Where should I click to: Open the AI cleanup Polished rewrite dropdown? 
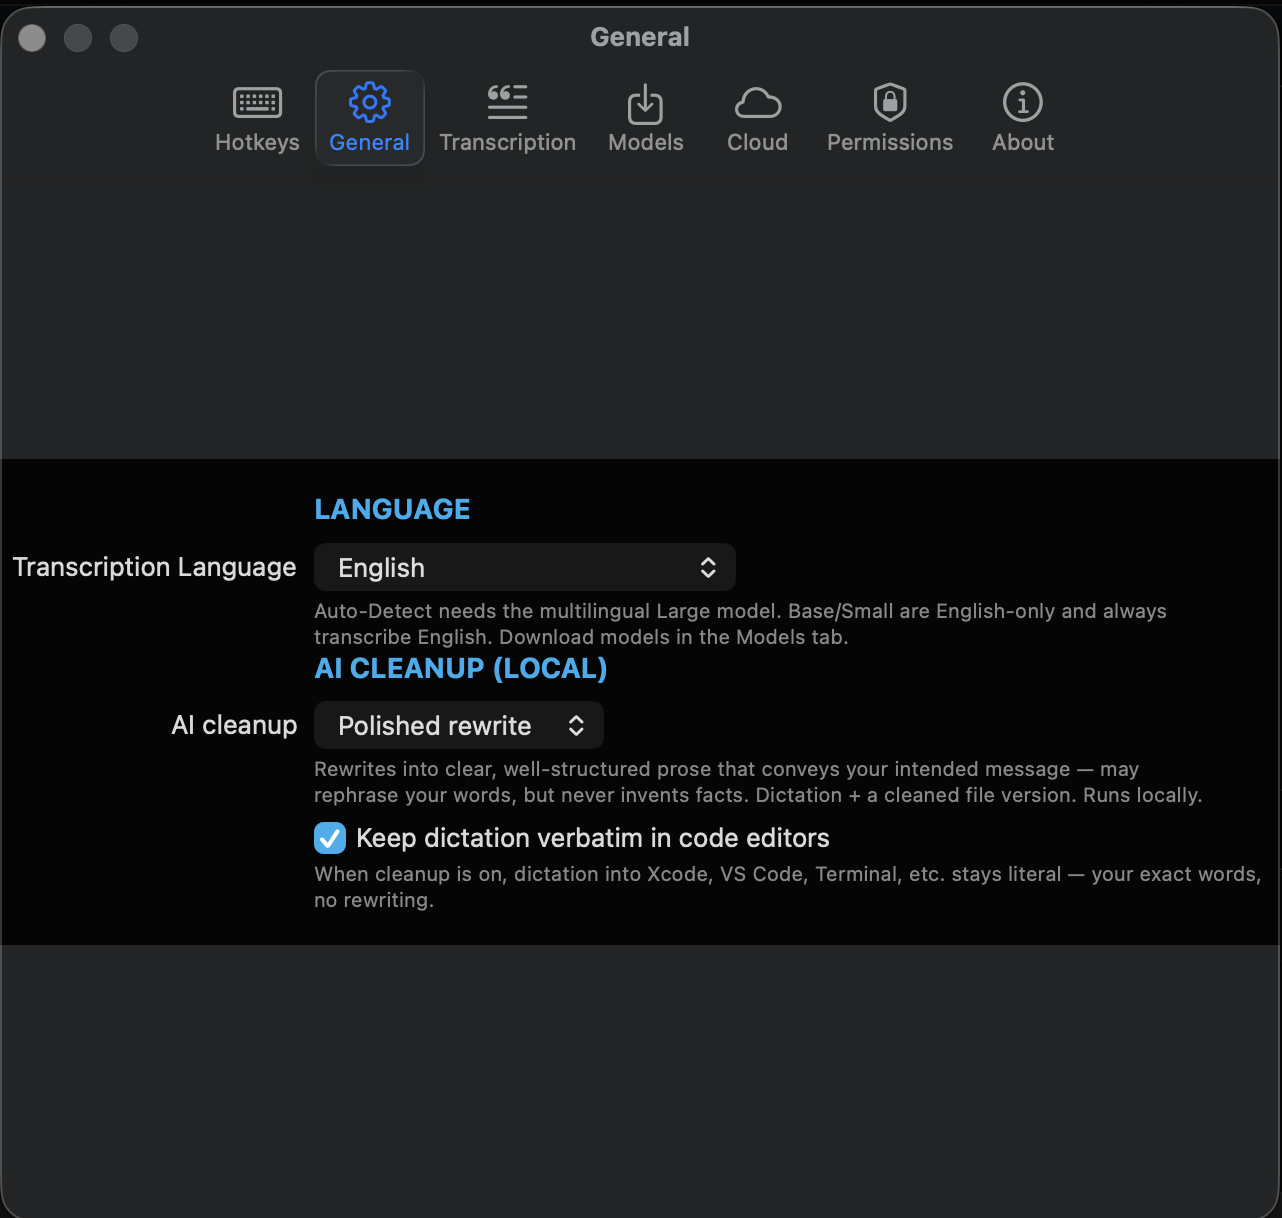(459, 726)
